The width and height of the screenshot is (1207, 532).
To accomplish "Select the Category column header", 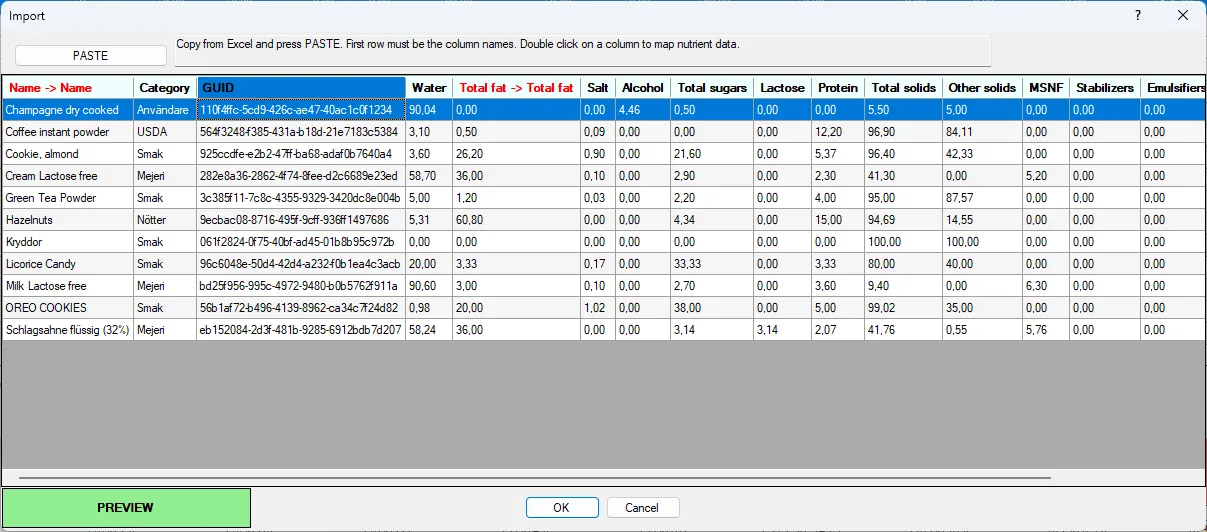I will pyautogui.click(x=164, y=88).
